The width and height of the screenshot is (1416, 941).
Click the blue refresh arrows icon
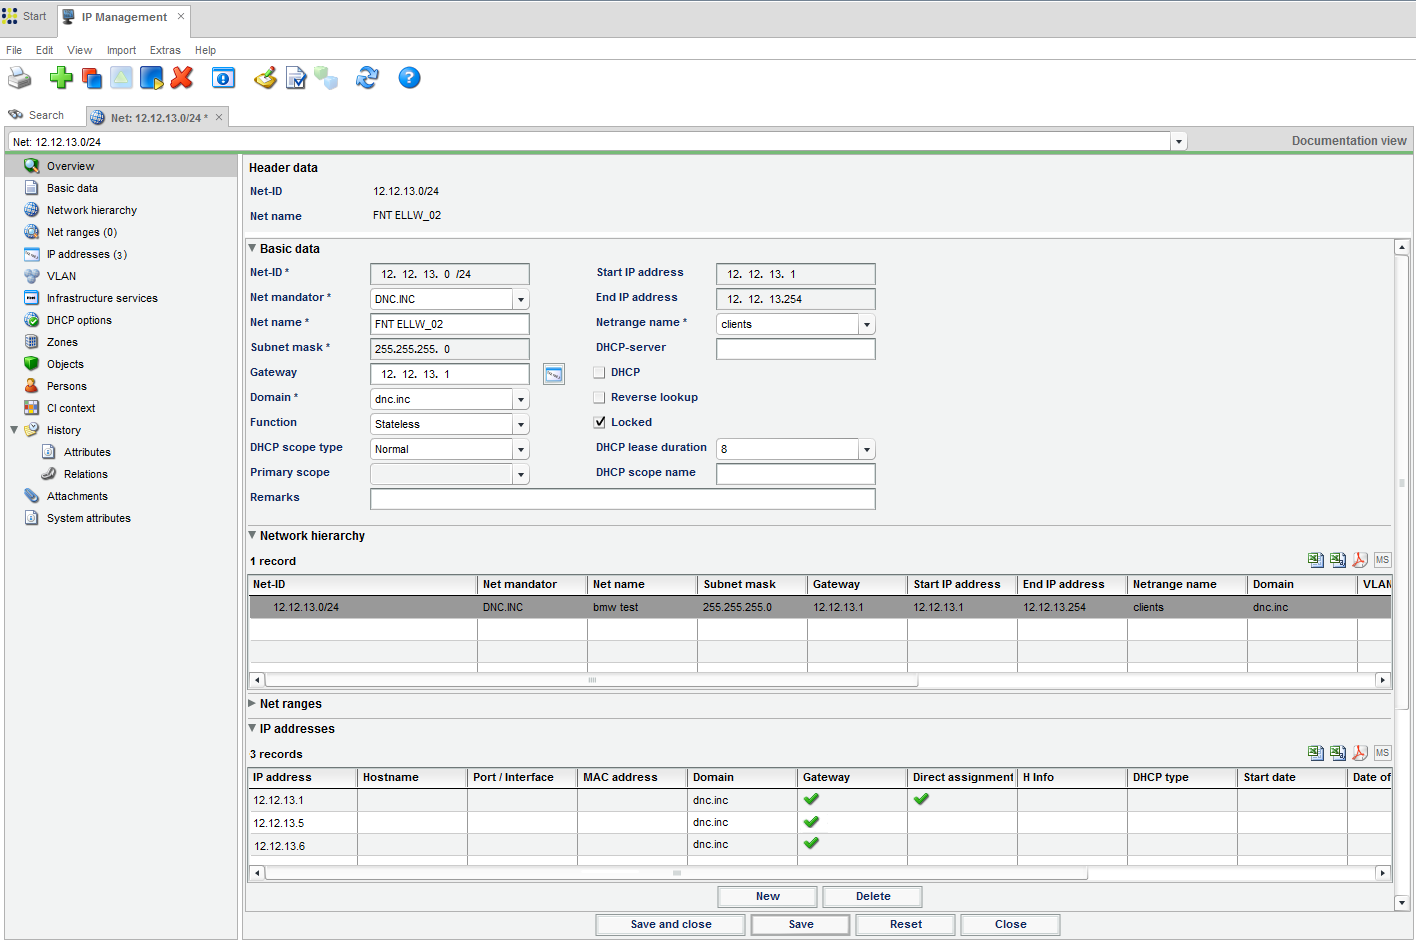click(x=367, y=78)
